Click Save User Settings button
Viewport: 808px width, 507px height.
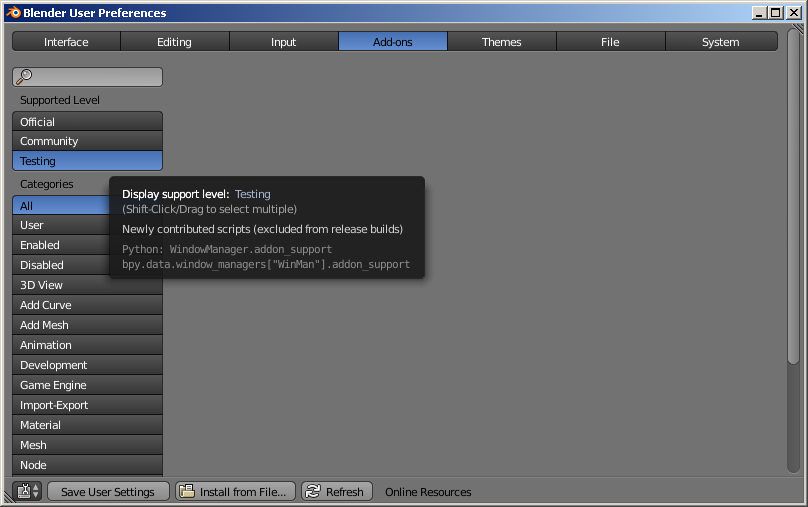click(x=108, y=492)
